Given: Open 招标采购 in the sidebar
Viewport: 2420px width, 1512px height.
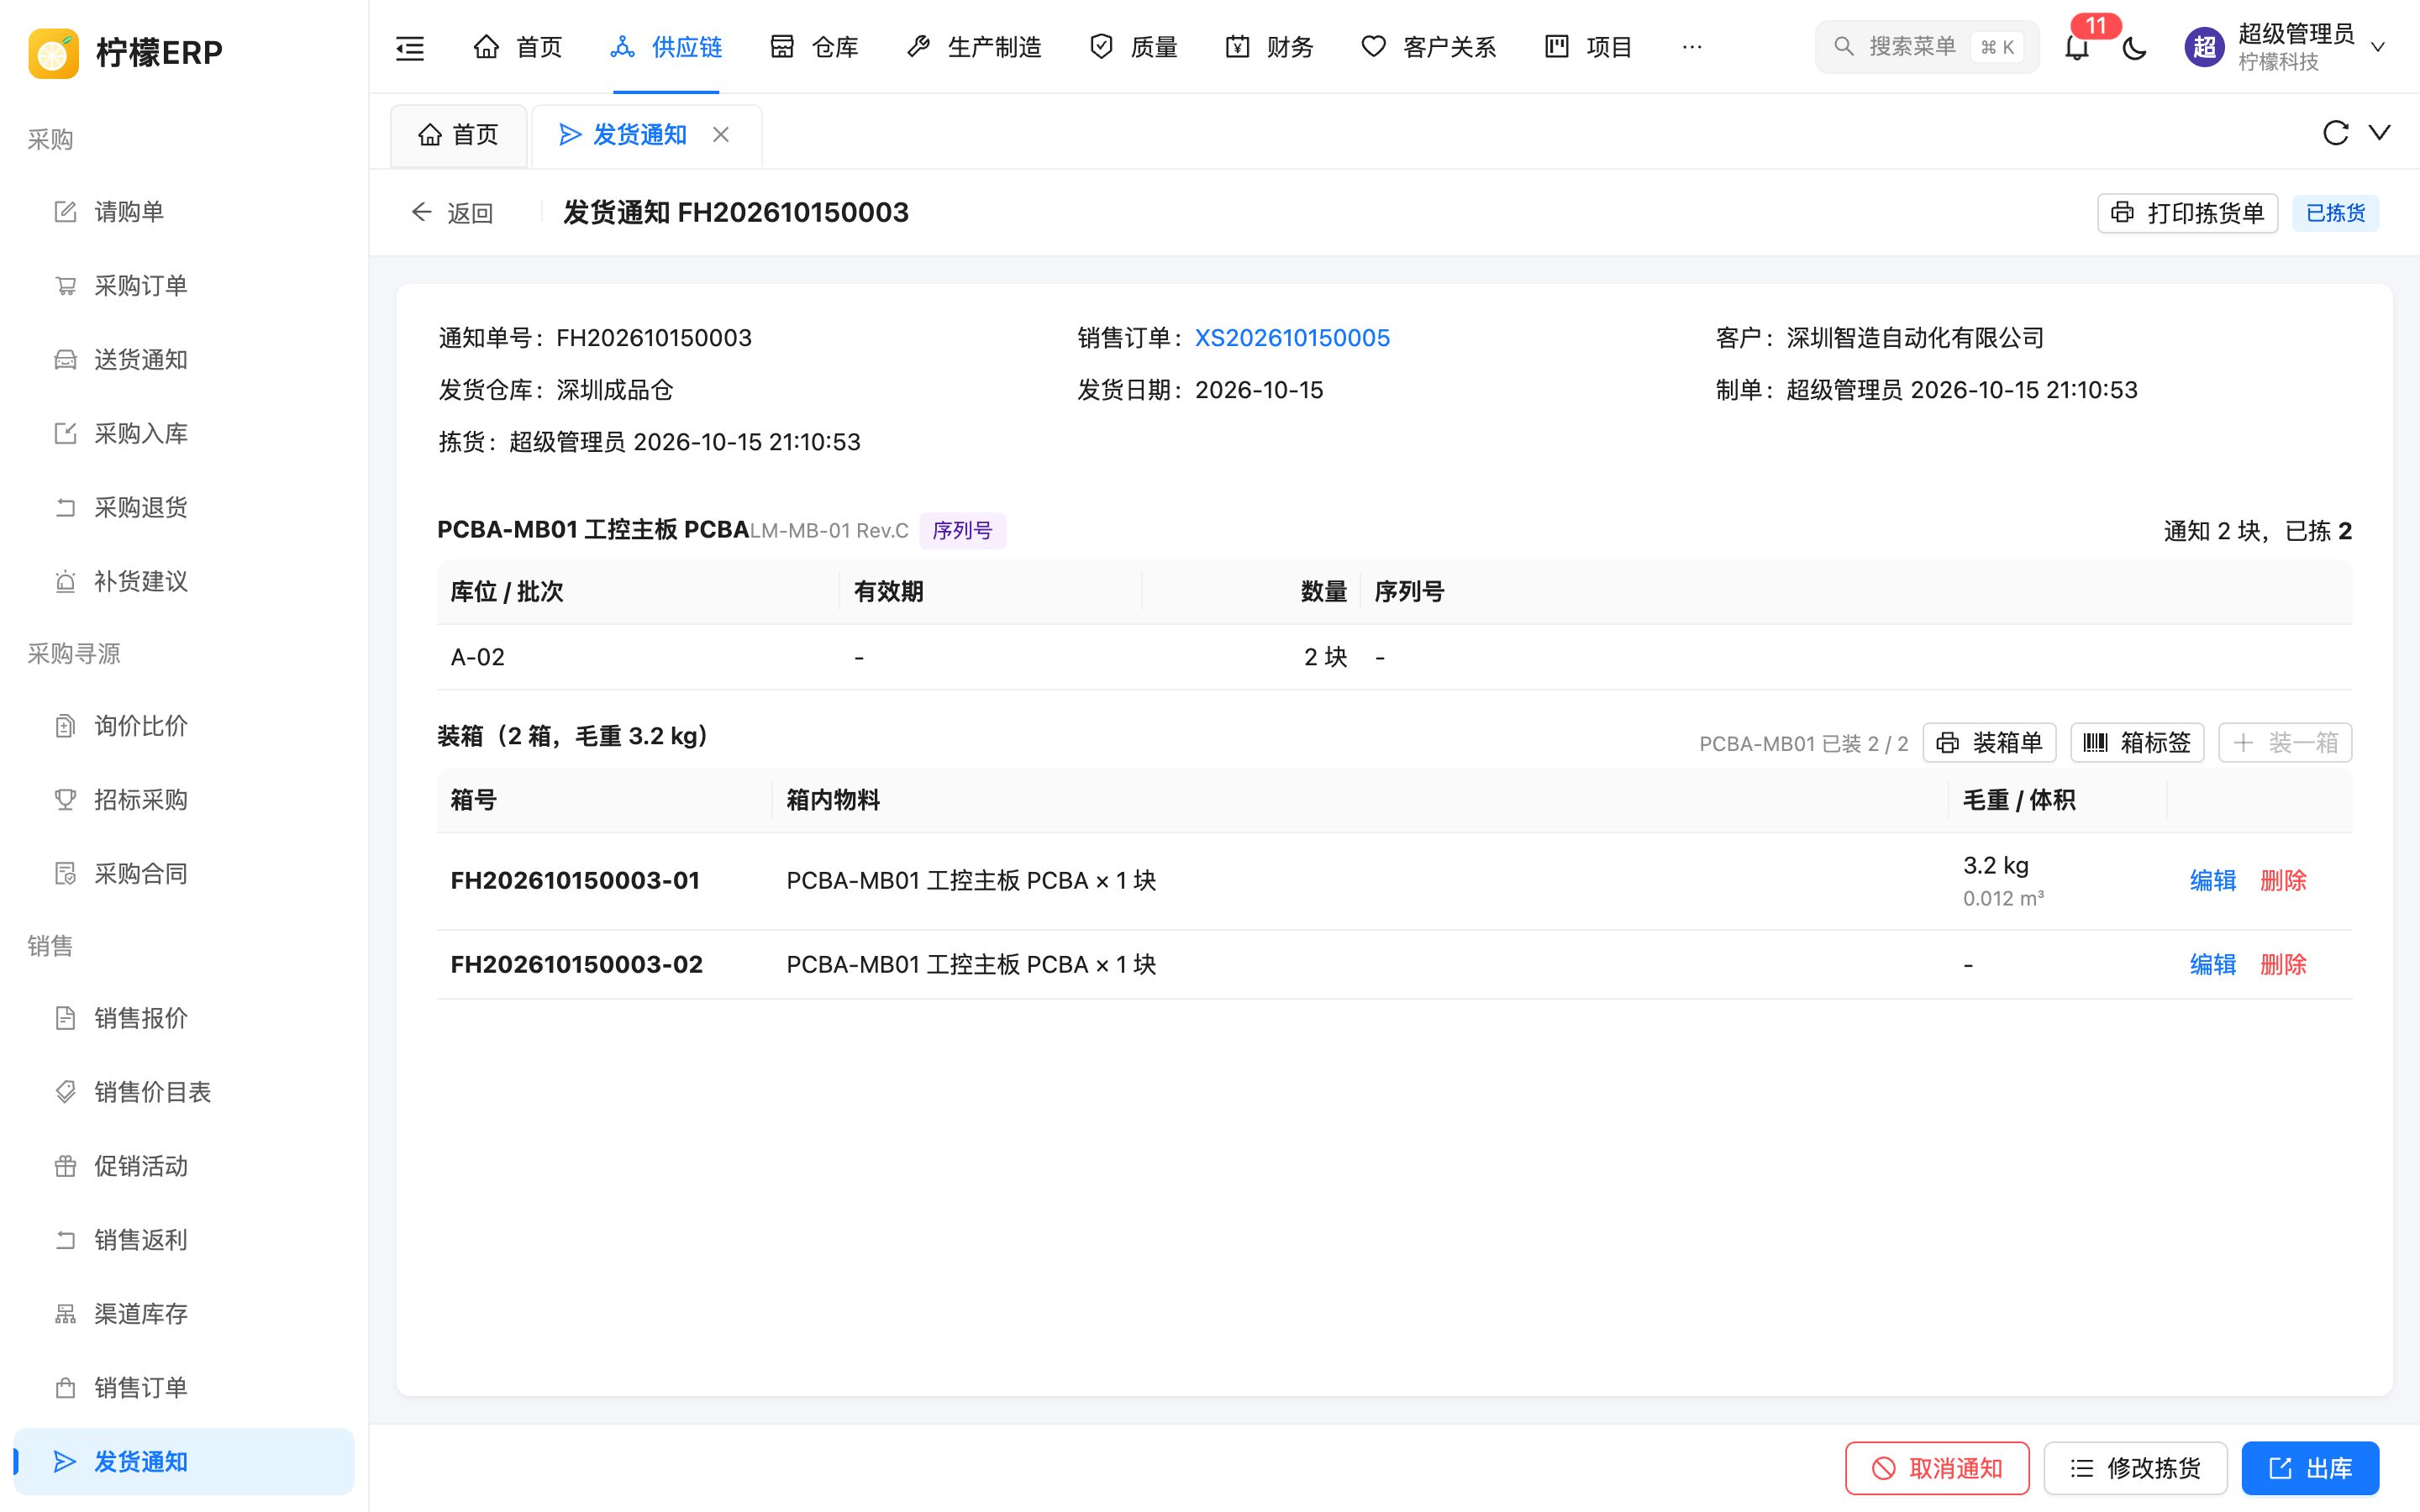Looking at the screenshot, I should pyautogui.click(x=184, y=800).
